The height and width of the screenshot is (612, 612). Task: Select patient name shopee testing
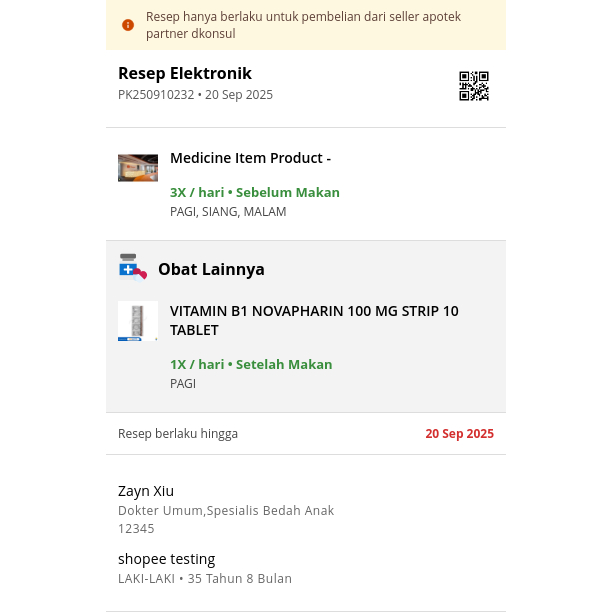tap(167, 559)
